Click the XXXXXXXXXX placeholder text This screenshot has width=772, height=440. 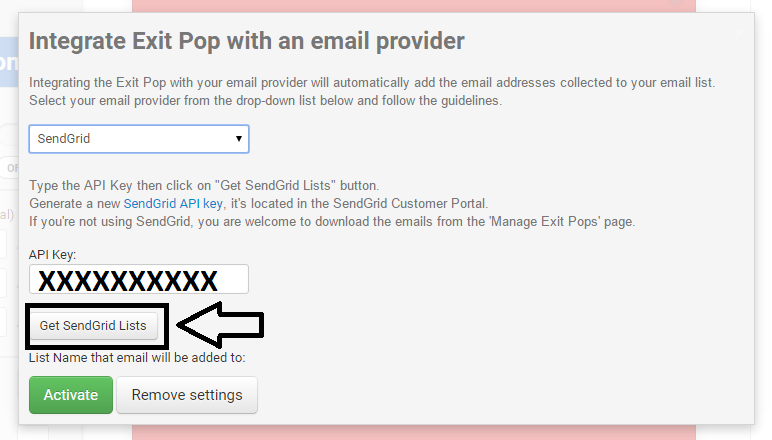pyautogui.click(x=128, y=280)
